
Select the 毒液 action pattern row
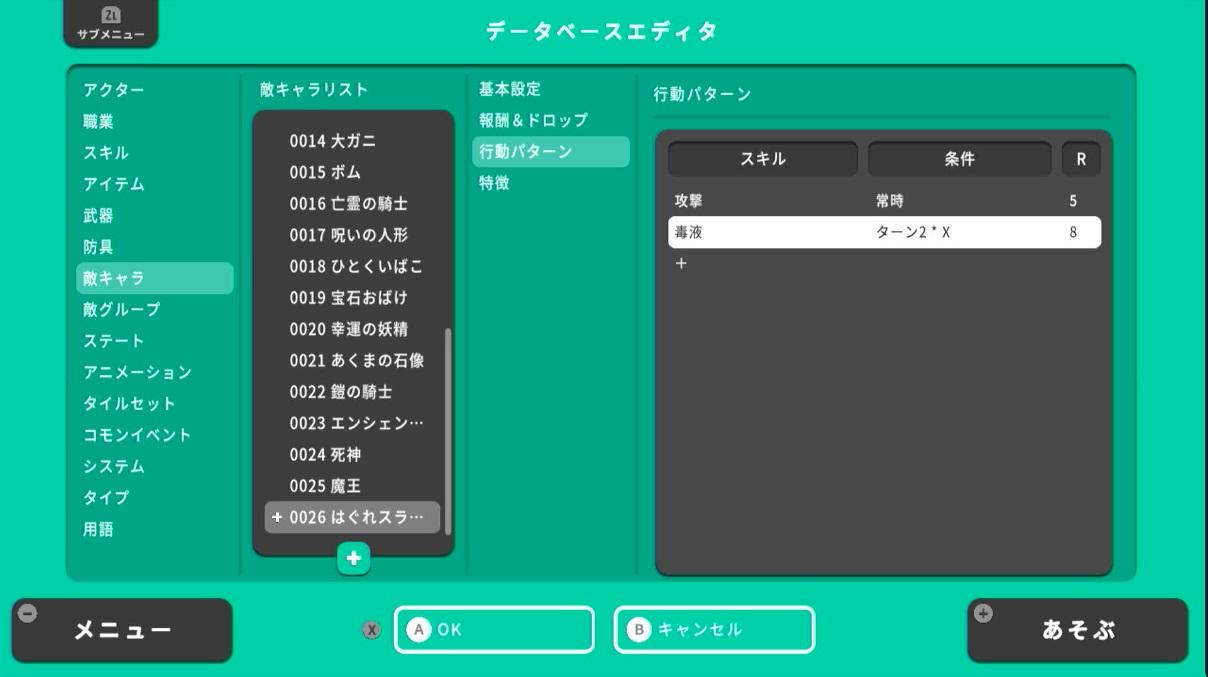pyautogui.click(x=884, y=231)
